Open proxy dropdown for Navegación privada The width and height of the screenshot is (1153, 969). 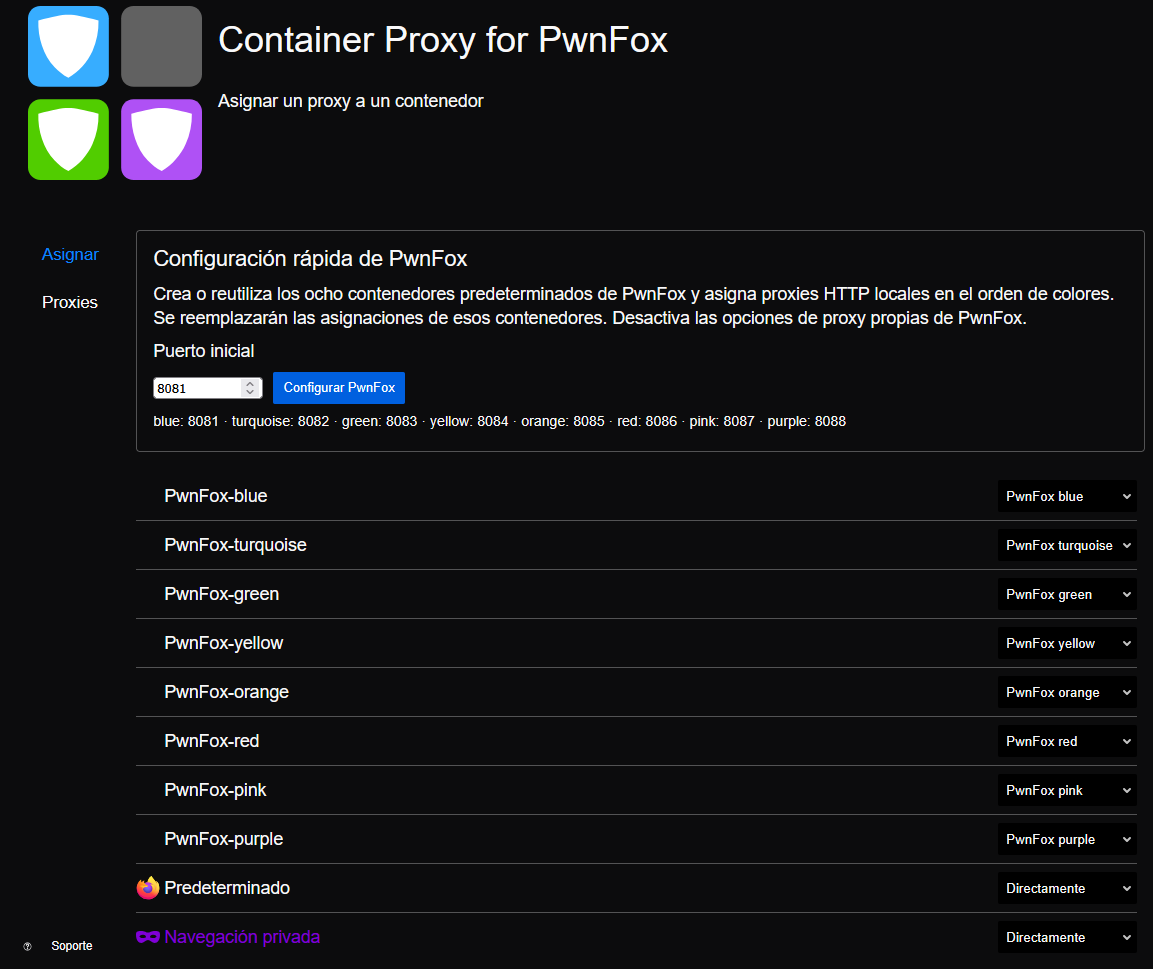pyautogui.click(x=1067, y=937)
